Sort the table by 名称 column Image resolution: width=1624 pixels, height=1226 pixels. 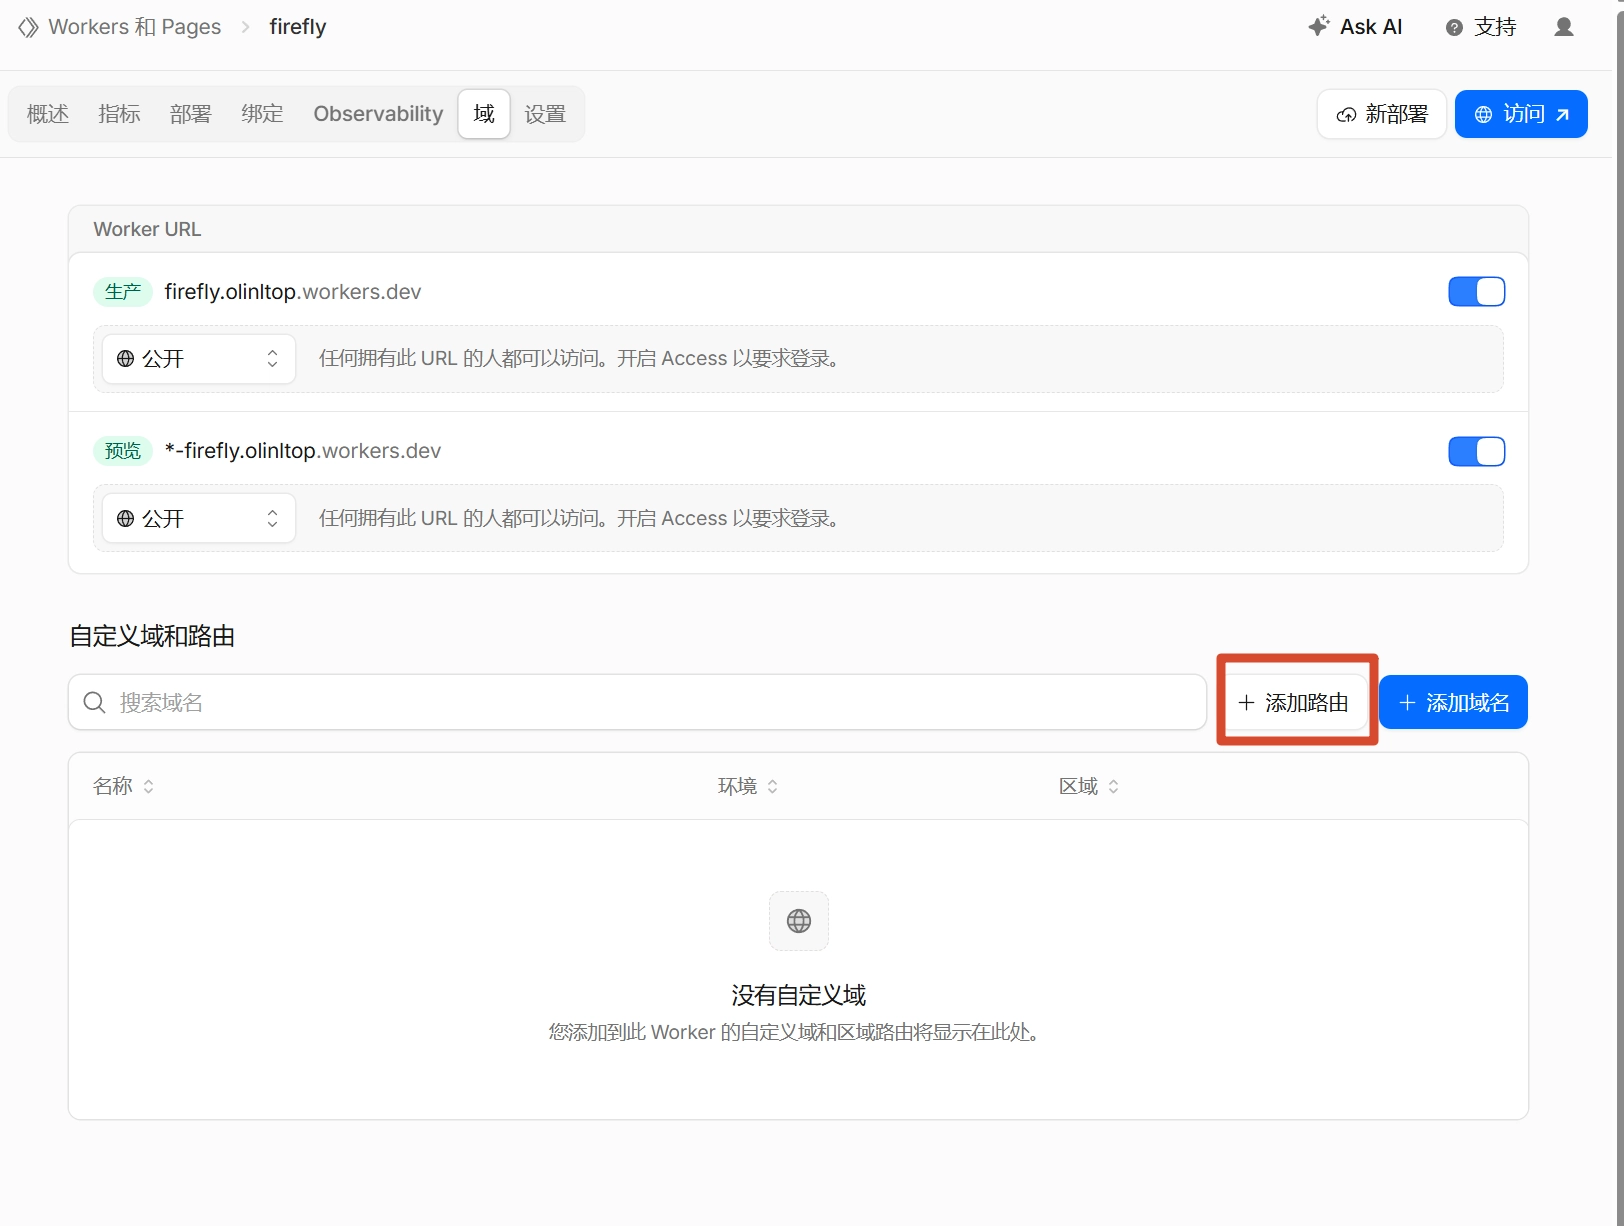point(124,786)
